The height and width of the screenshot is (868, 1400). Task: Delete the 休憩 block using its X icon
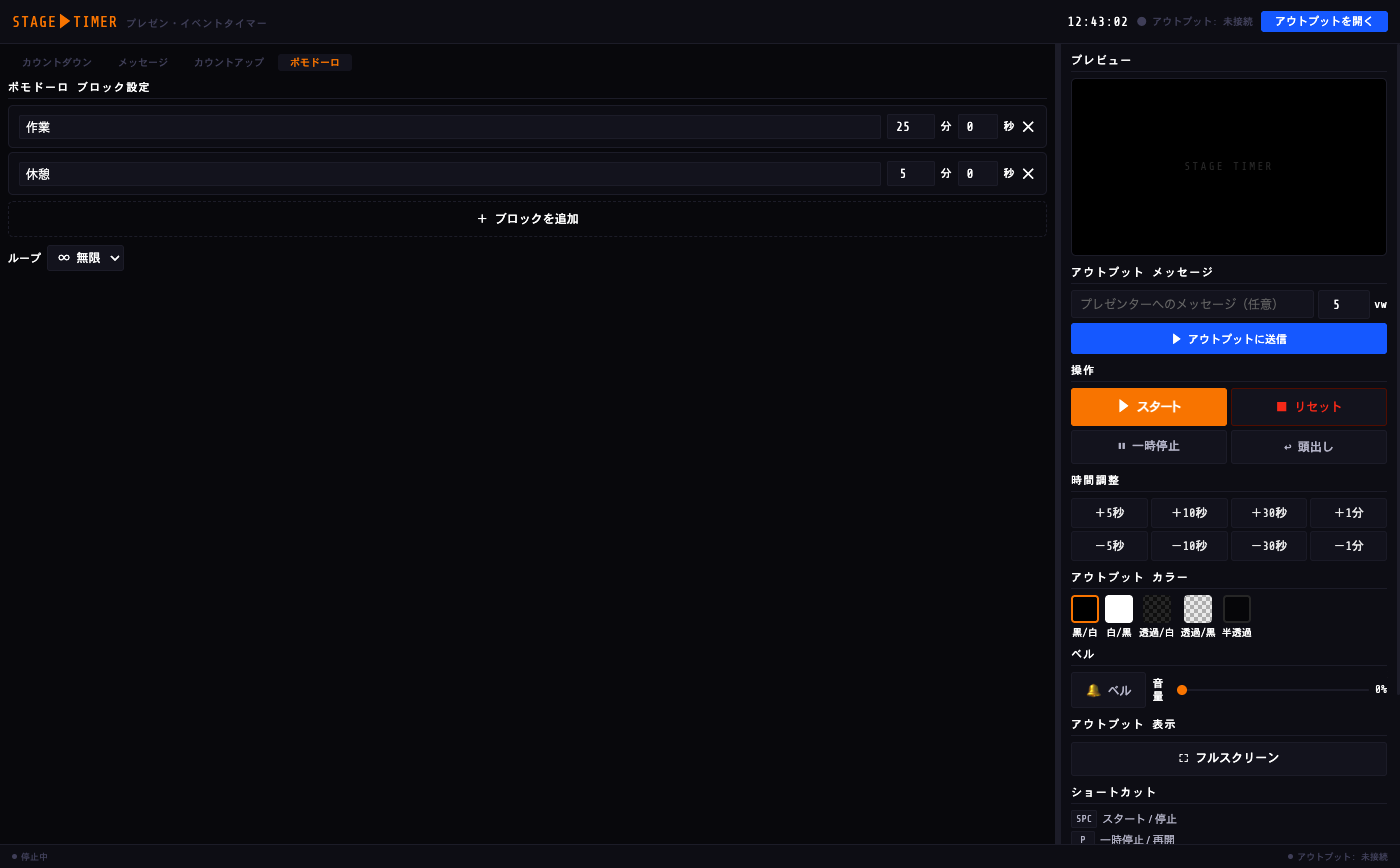[1028, 174]
